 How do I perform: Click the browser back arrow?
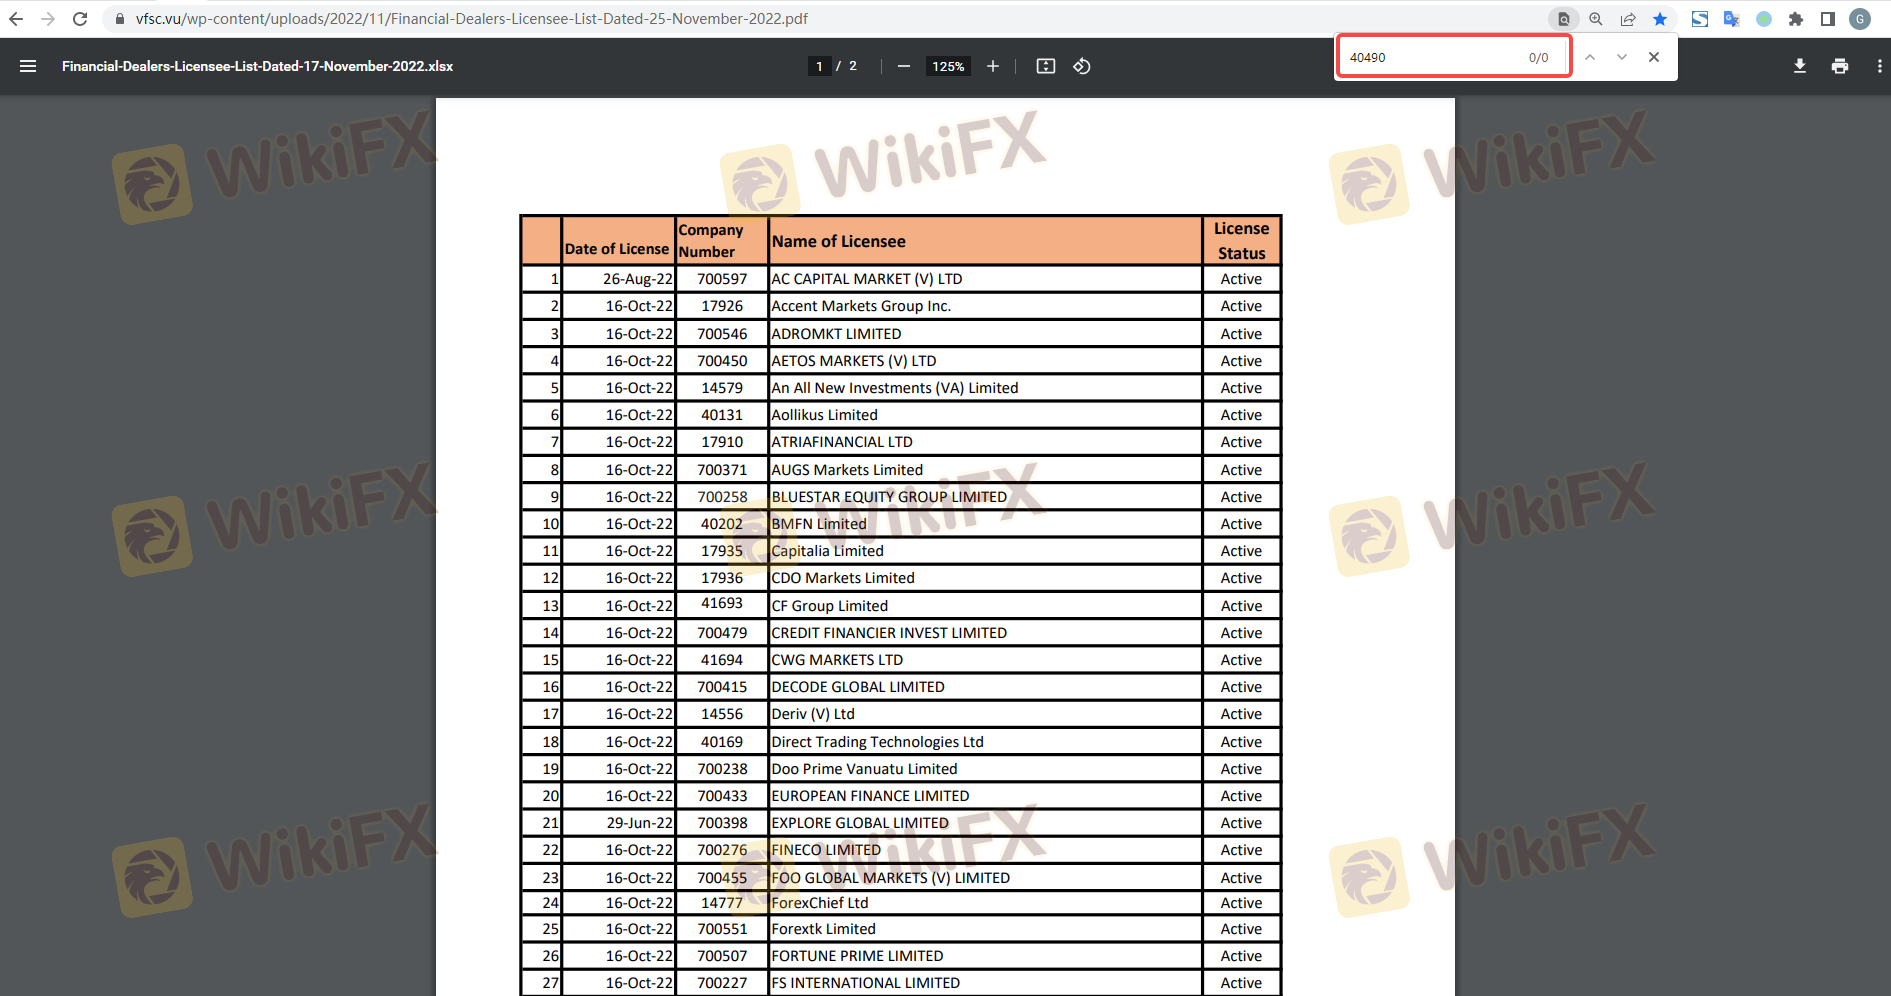(16, 19)
